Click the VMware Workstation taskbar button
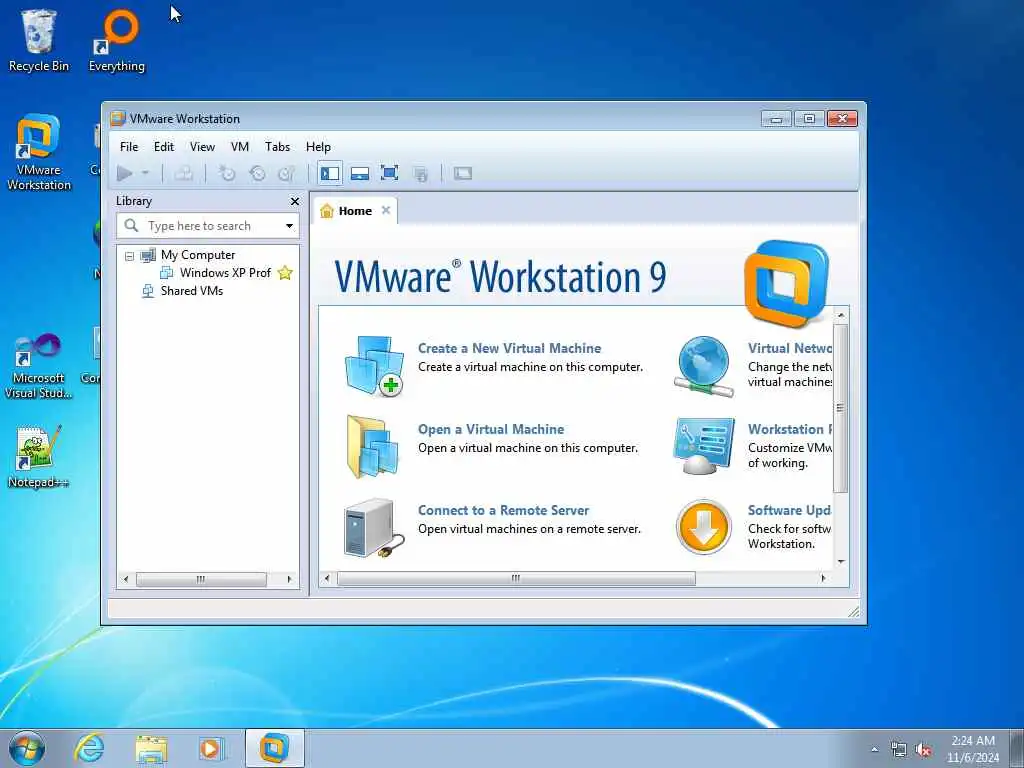 point(274,748)
